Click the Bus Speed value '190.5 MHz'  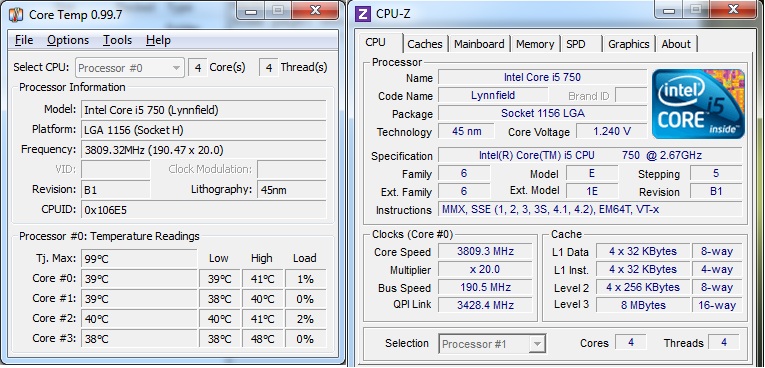(x=485, y=287)
